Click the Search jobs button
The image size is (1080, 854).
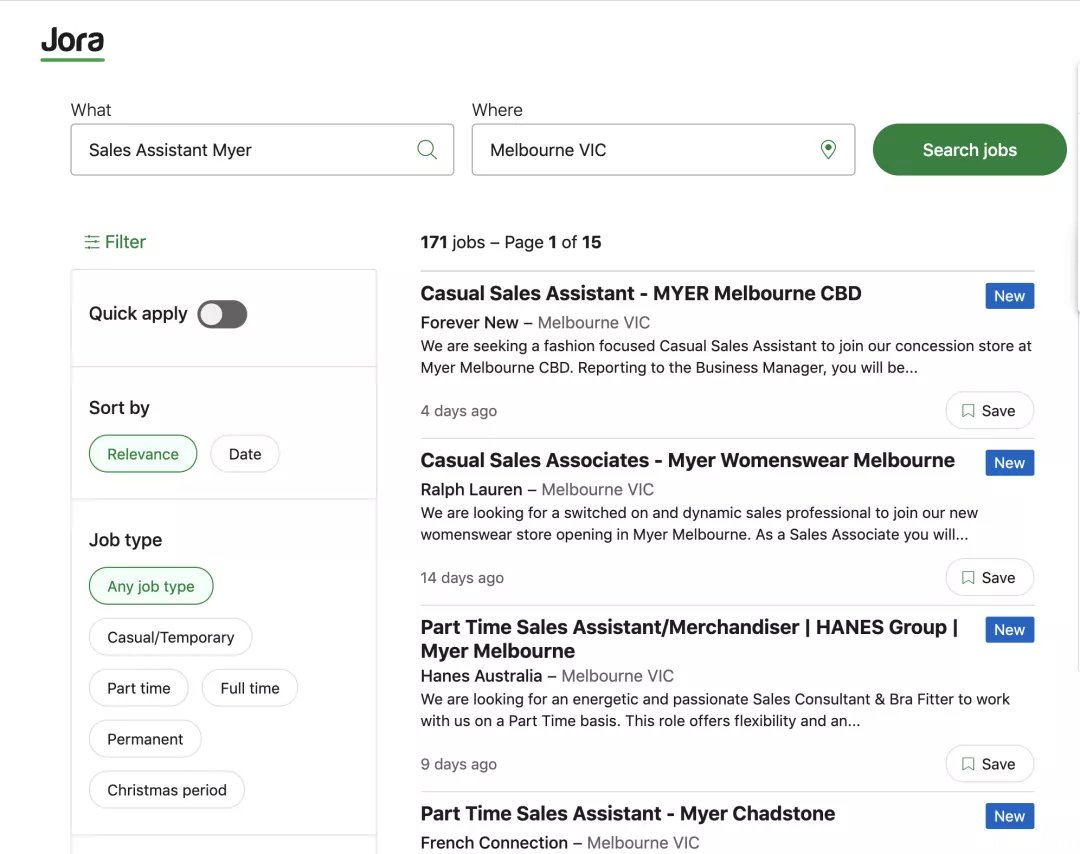click(969, 149)
